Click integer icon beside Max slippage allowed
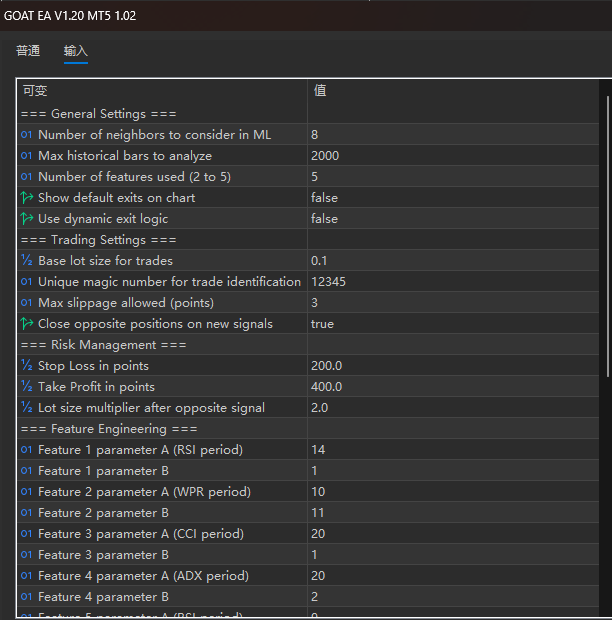The height and width of the screenshot is (620, 612). [26, 302]
